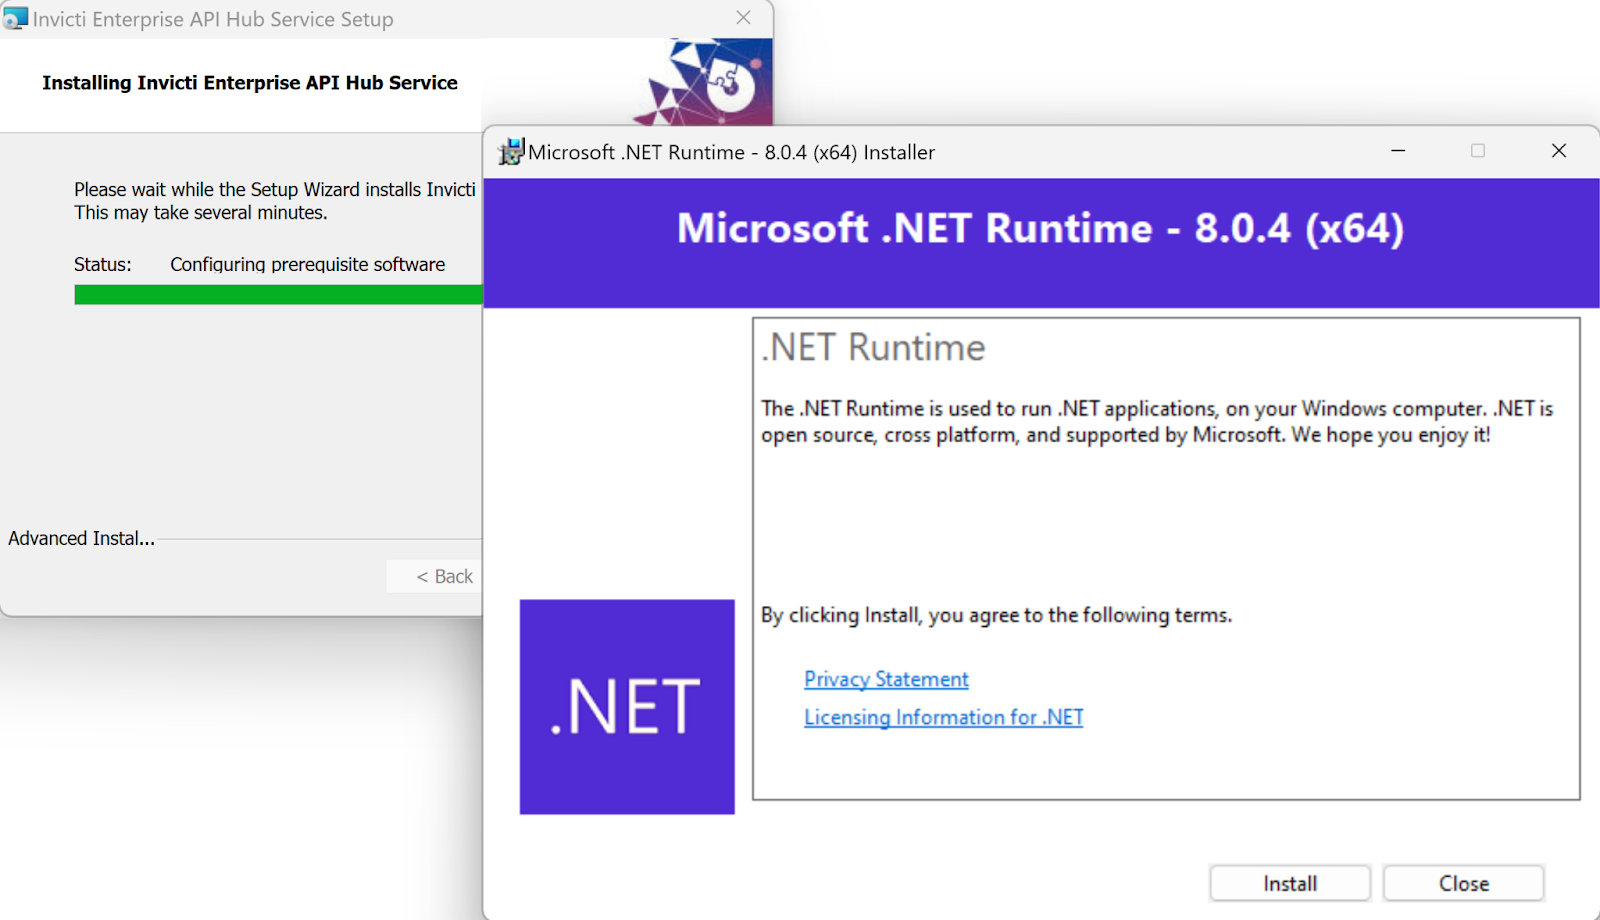Maximize the .NET Runtime installer window
The image size is (1600, 920).
(1477, 151)
